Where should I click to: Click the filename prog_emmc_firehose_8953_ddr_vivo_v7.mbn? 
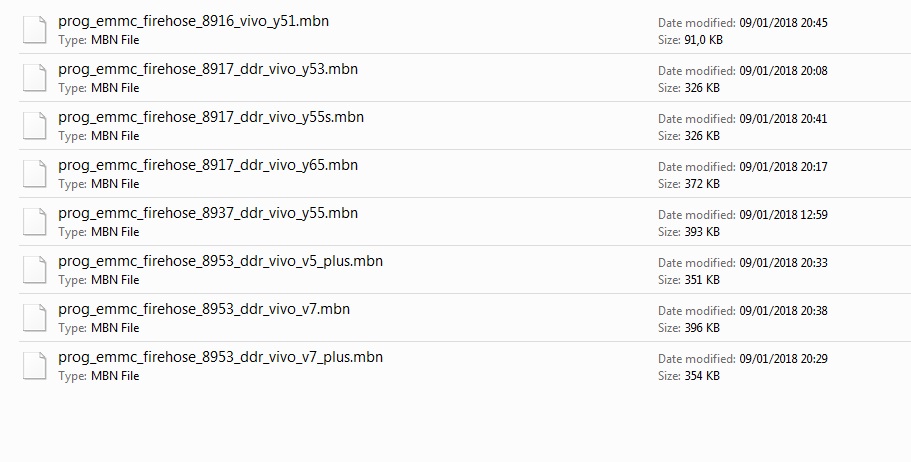coord(204,309)
